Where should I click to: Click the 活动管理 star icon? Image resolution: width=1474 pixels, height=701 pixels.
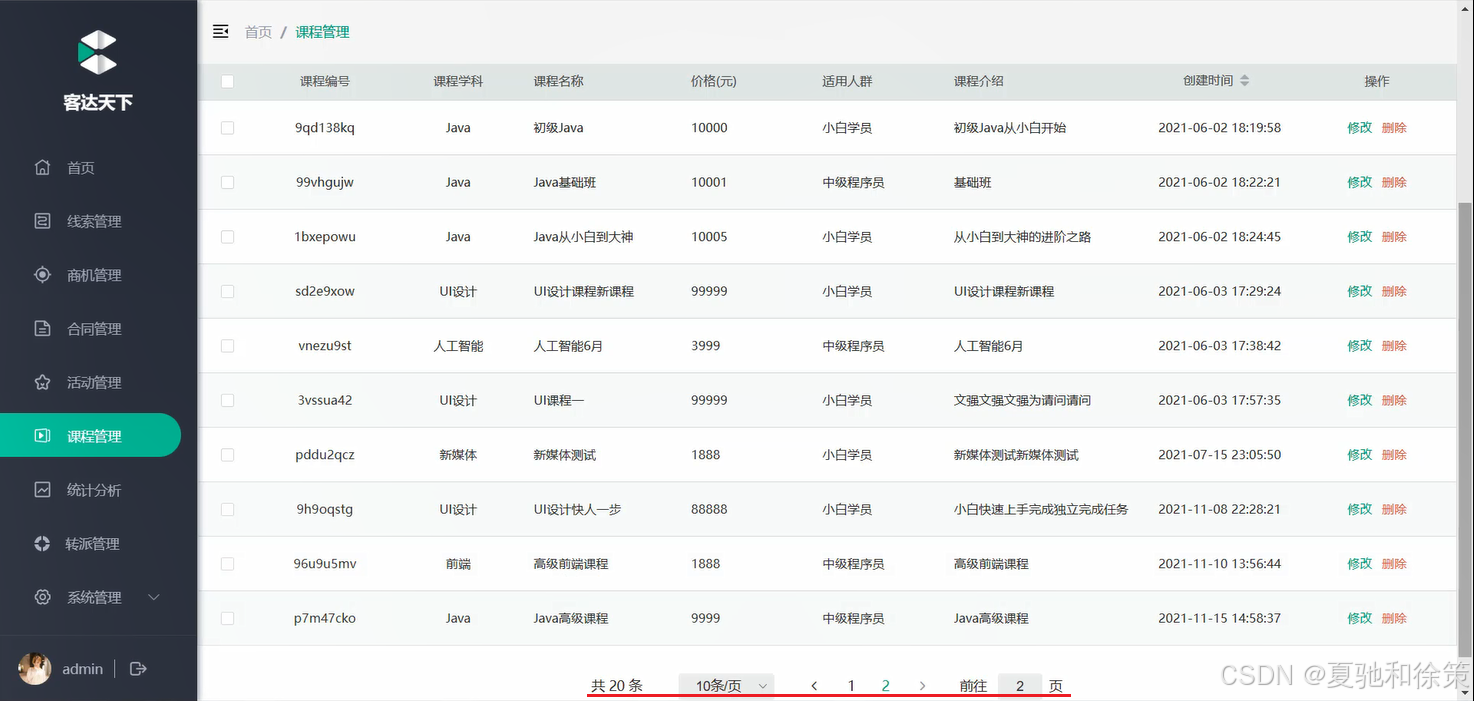point(42,382)
